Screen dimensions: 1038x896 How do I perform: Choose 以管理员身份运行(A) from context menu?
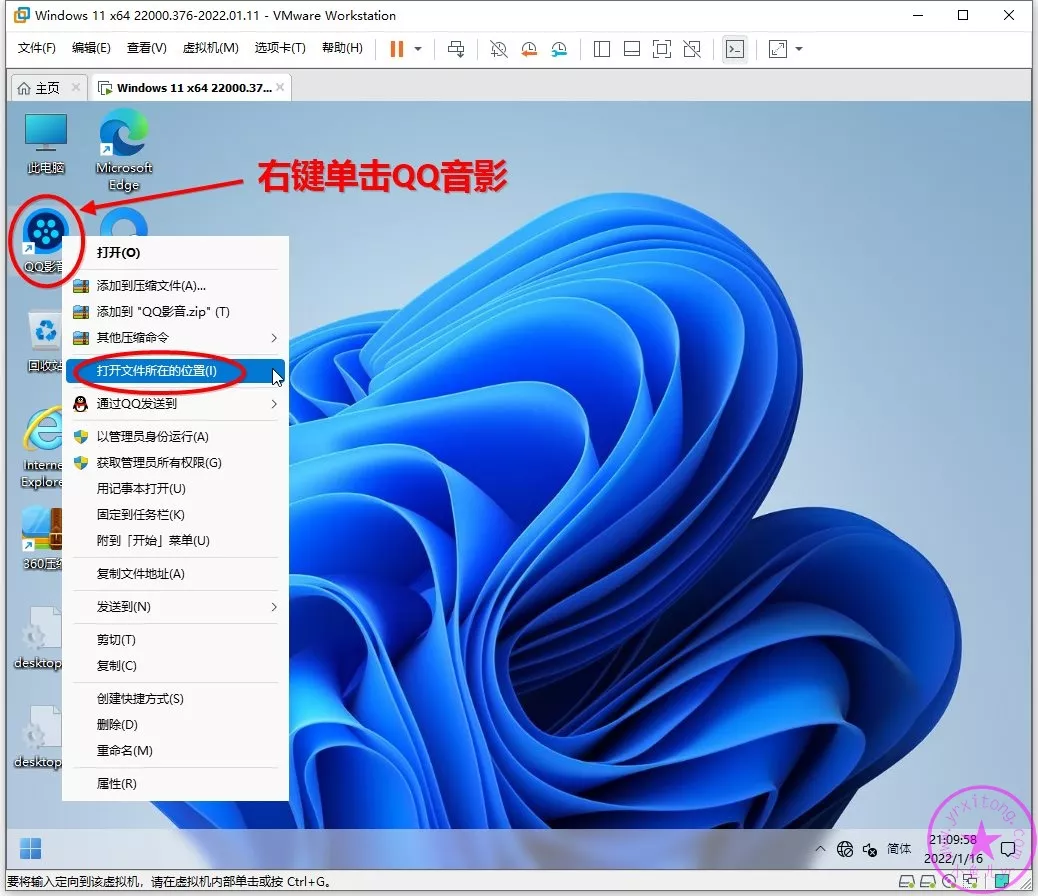(x=152, y=437)
